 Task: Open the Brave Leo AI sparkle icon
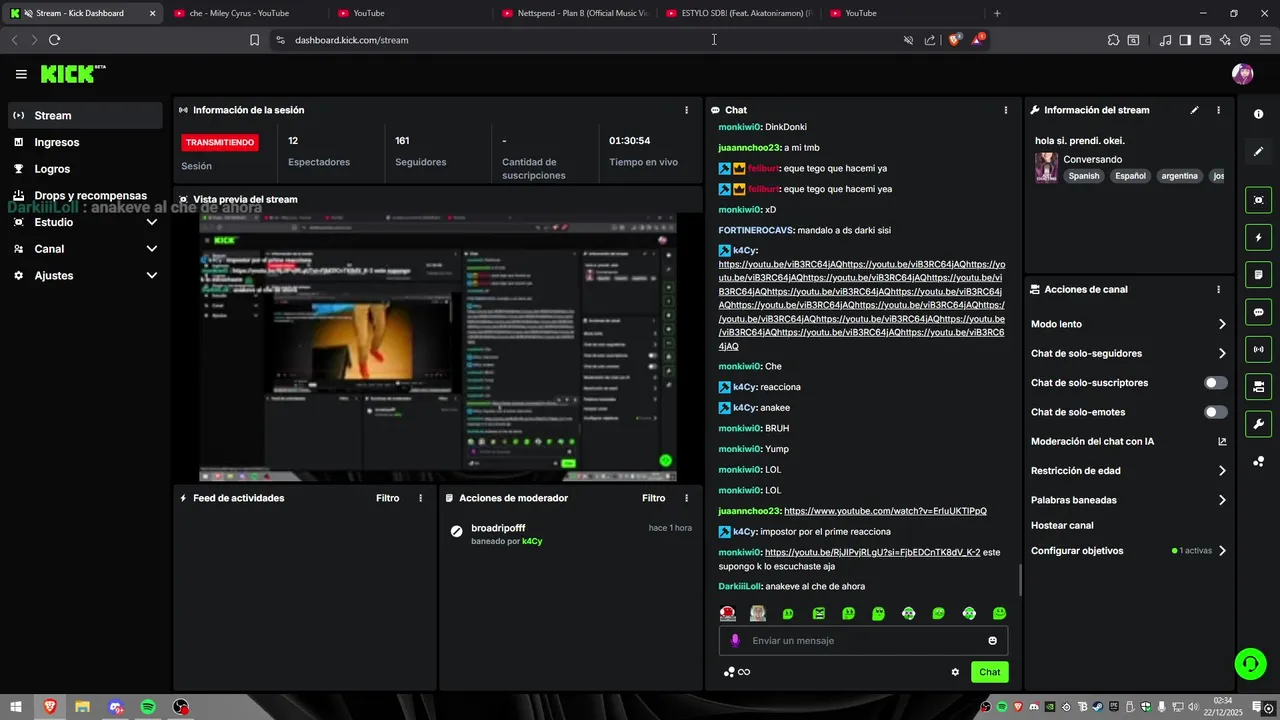tap(1225, 40)
